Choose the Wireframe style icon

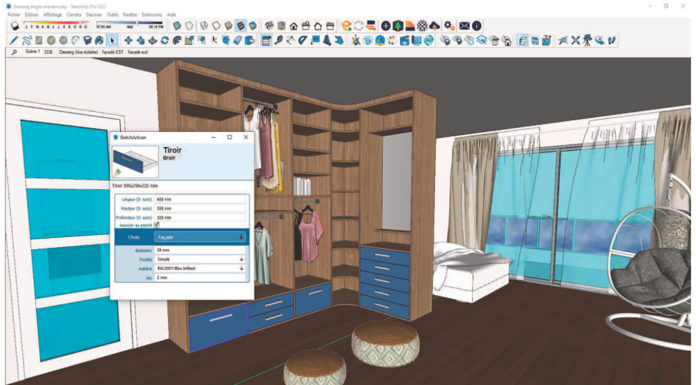tap(204, 26)
